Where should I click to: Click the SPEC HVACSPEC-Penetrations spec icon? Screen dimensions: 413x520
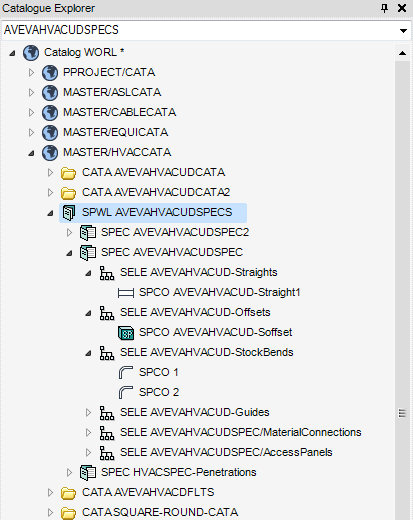tap(88, 472)
